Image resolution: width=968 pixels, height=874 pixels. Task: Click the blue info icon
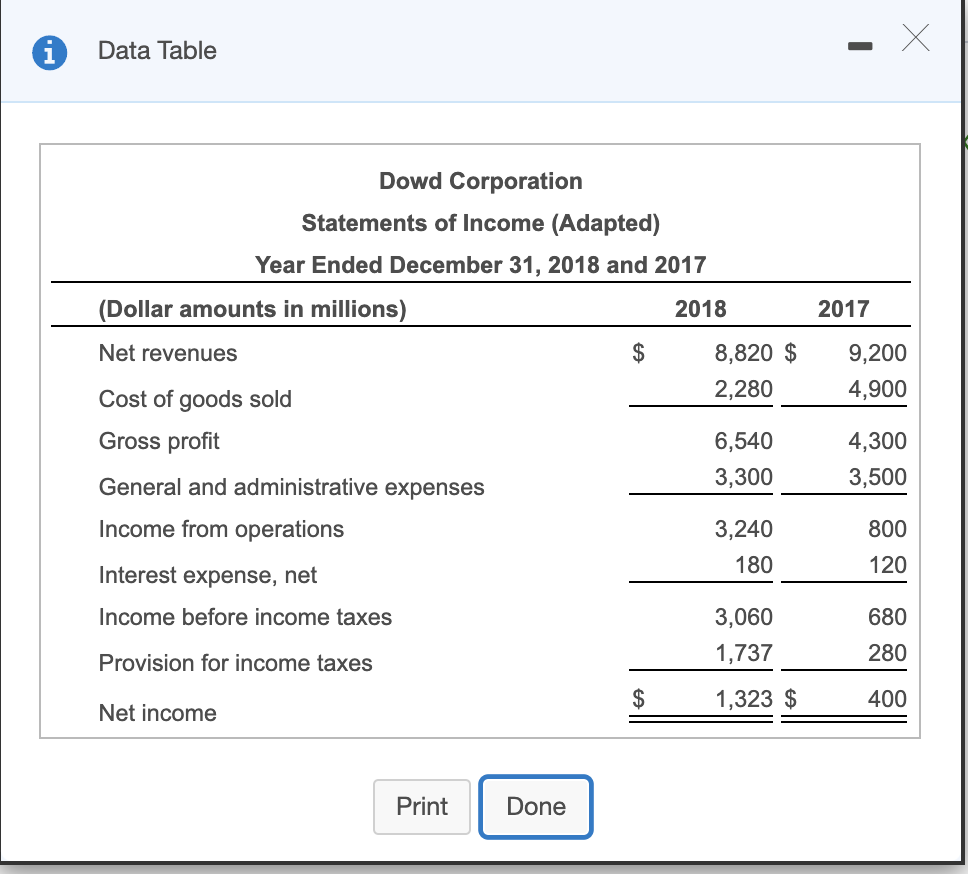click(x=49, y=52)
